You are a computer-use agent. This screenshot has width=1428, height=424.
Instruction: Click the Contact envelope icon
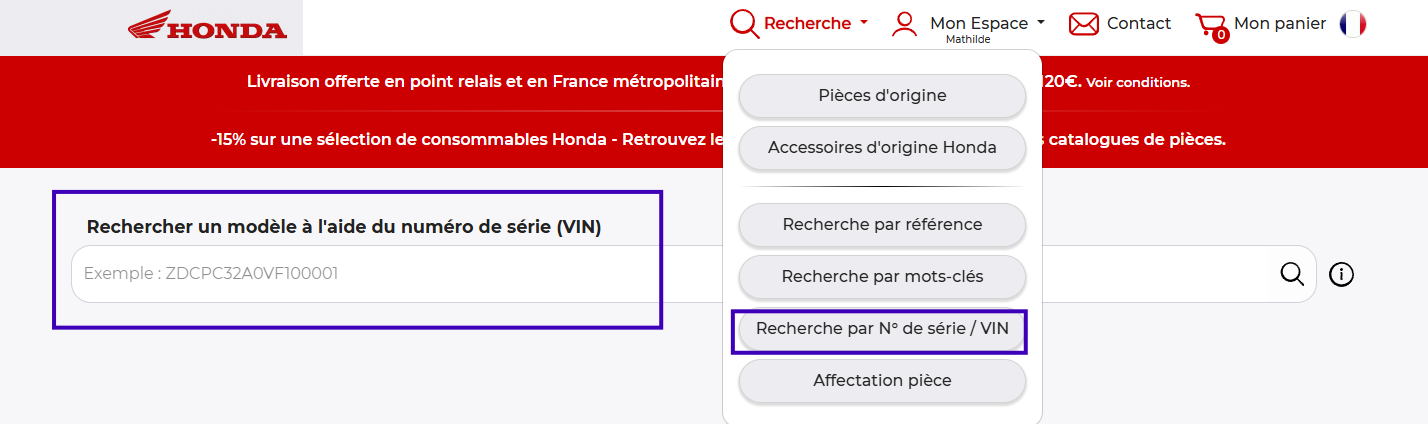point(1083,24)
